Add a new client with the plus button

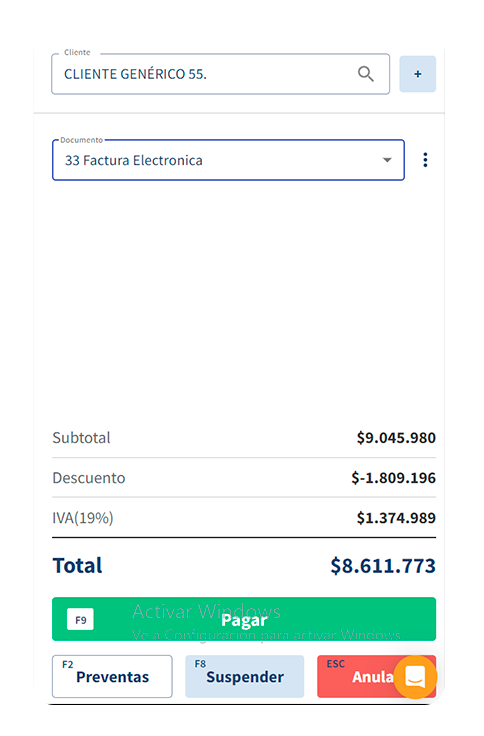click(417, 74)
